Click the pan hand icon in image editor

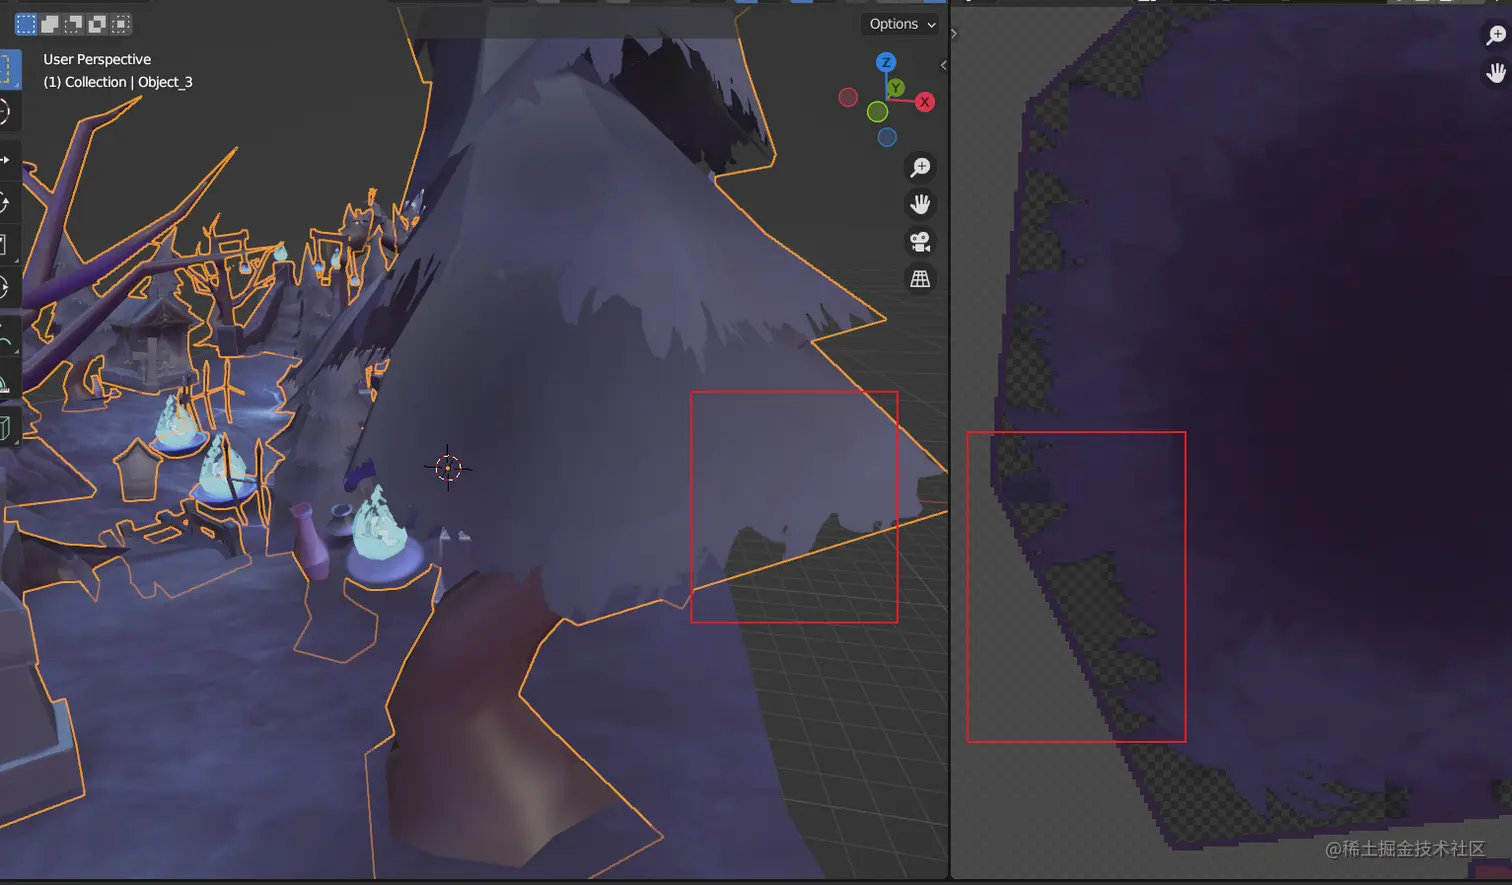(x=1496, y=73)
